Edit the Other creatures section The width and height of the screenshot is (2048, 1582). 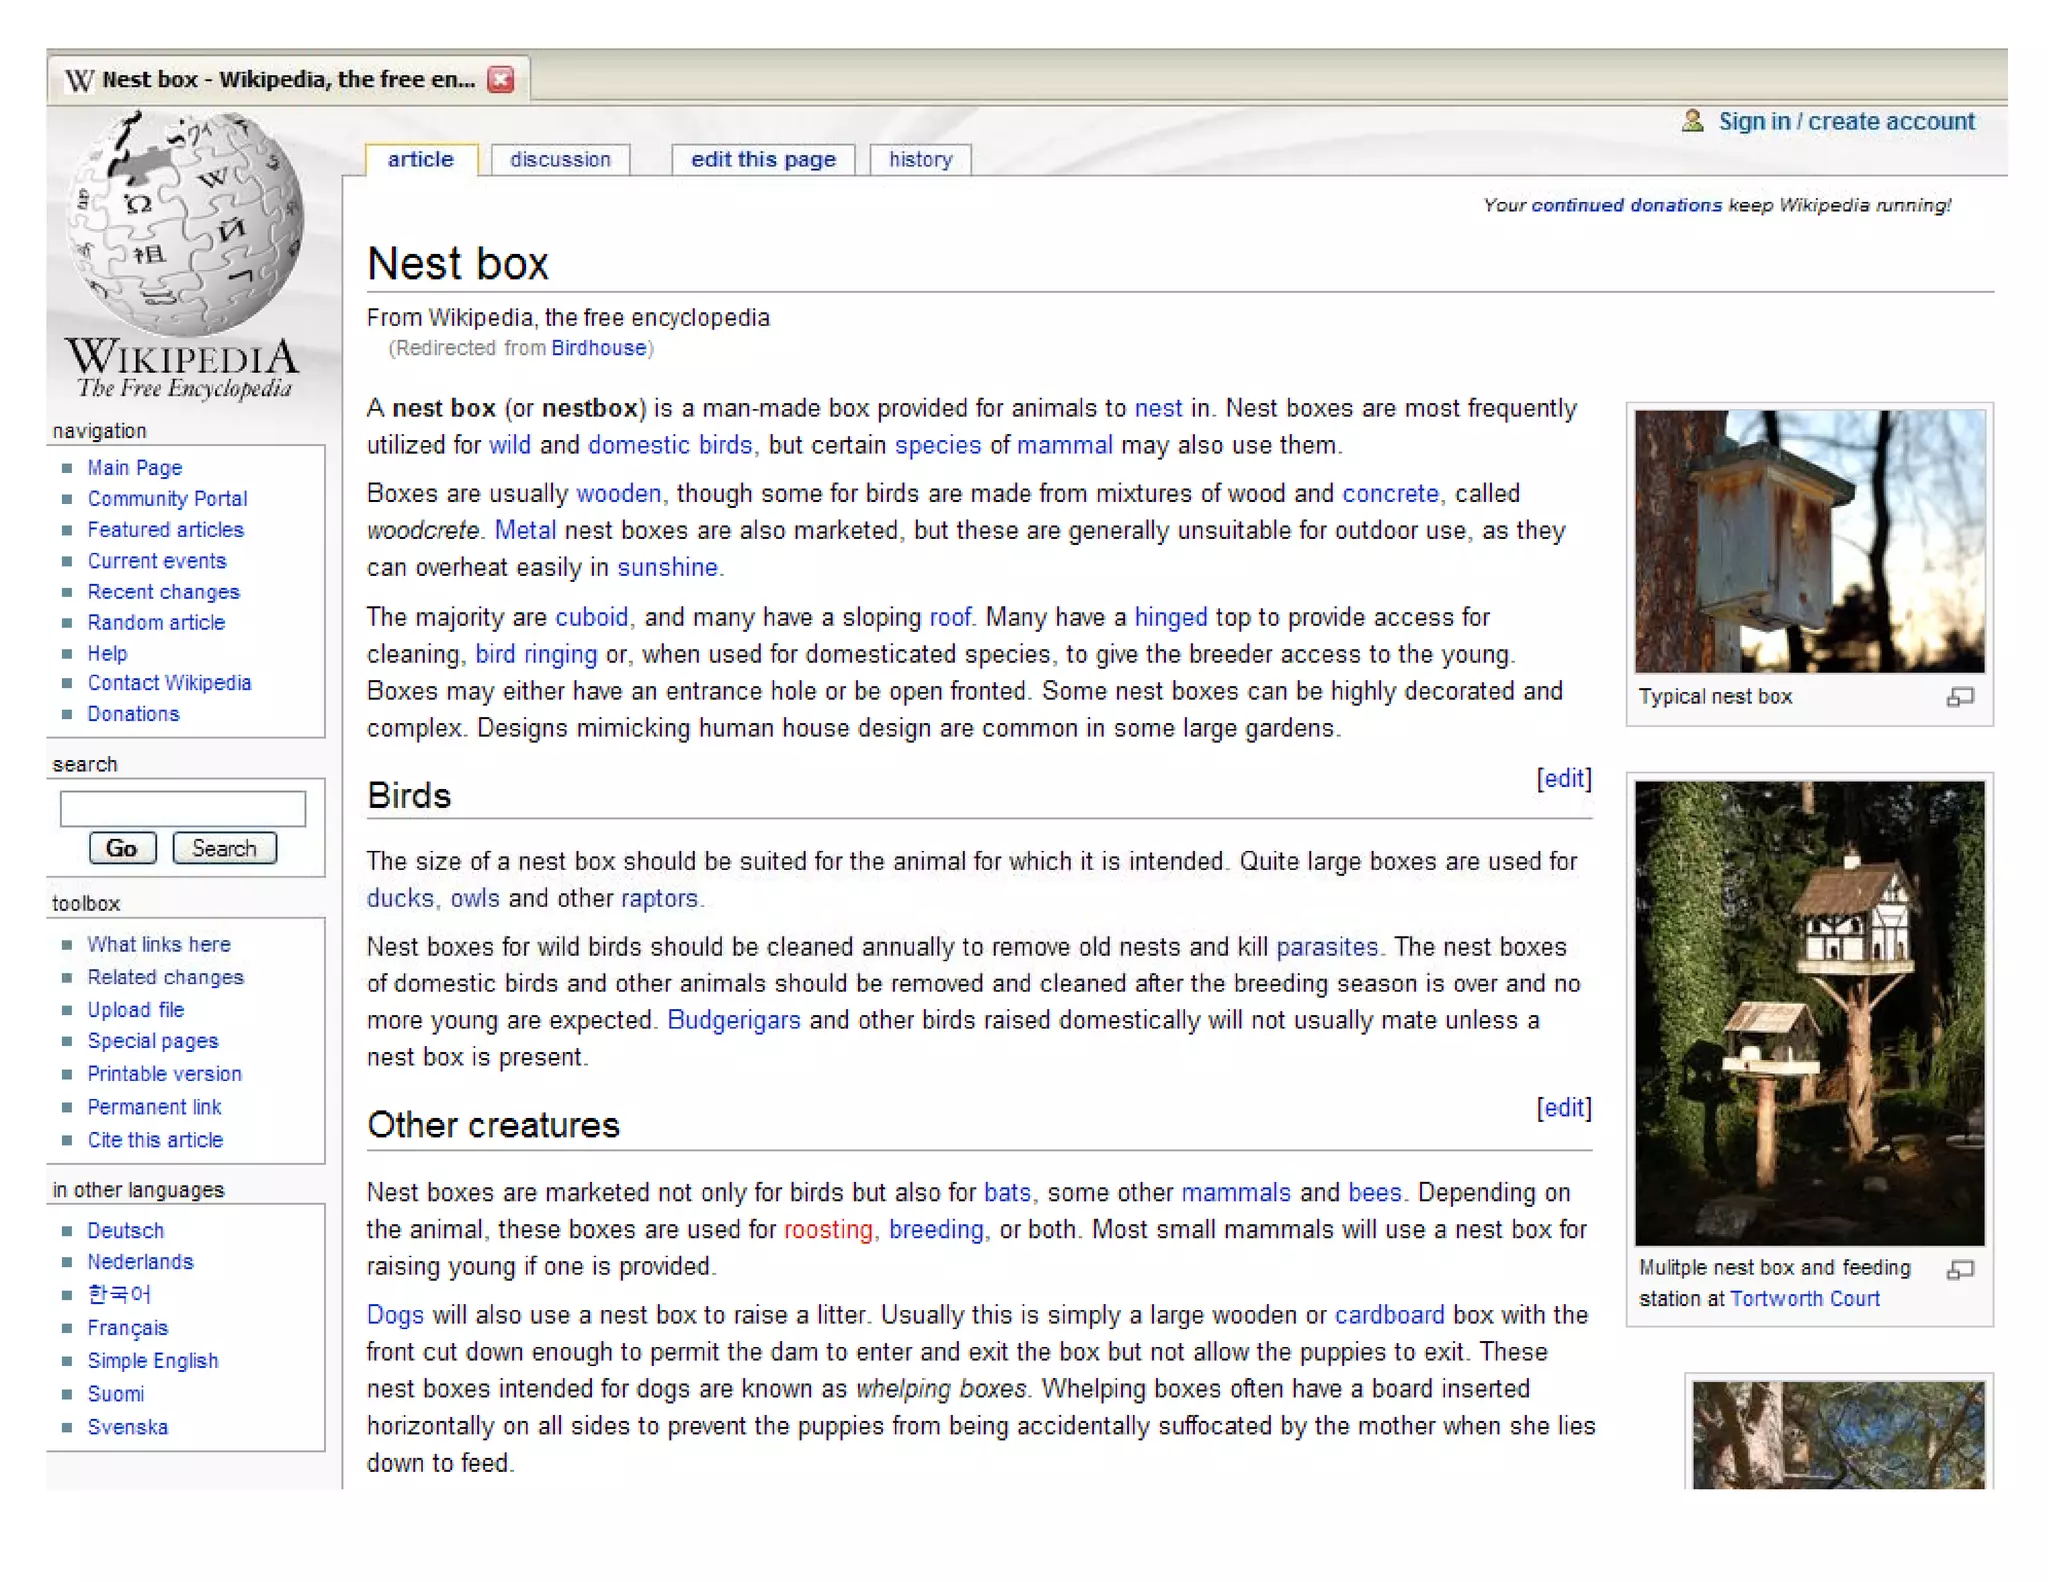pos(1563,1108)
